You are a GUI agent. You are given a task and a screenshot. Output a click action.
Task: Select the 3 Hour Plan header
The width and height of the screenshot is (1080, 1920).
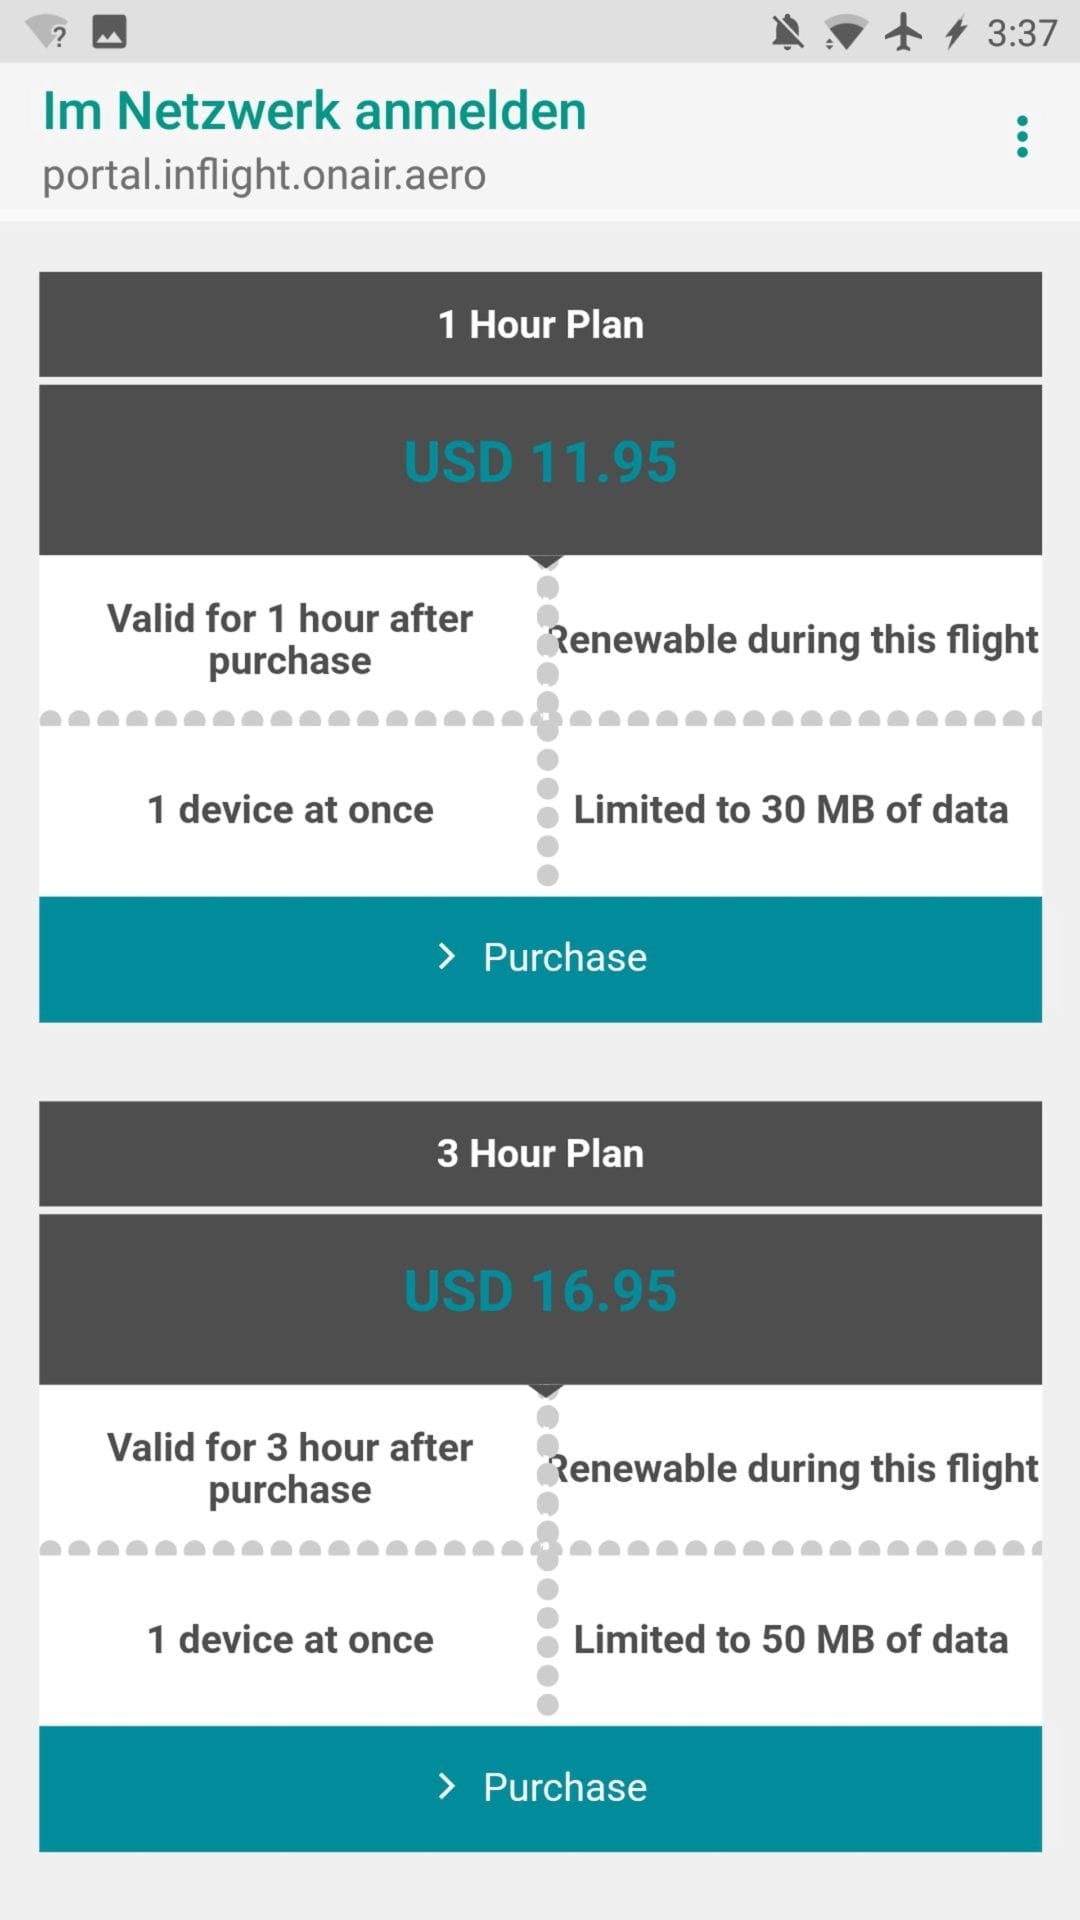point(540,1154)
